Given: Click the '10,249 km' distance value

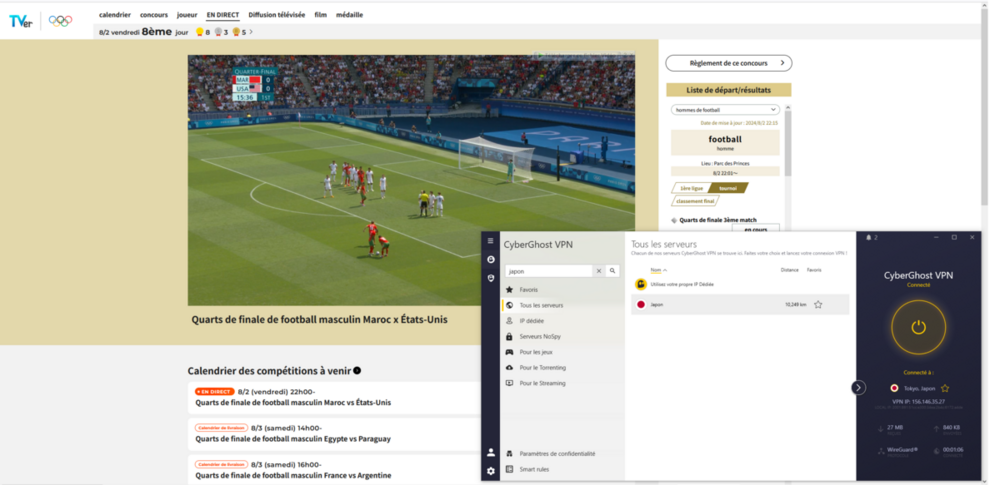Looking at the screenshot, I should click(x=795, y=305).
